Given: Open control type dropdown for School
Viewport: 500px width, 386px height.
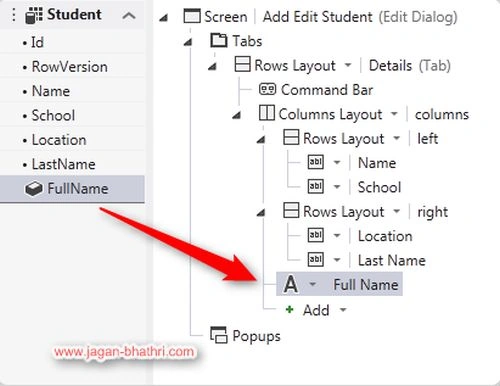Looking at the screenshot, I should (x=337, y=187).
